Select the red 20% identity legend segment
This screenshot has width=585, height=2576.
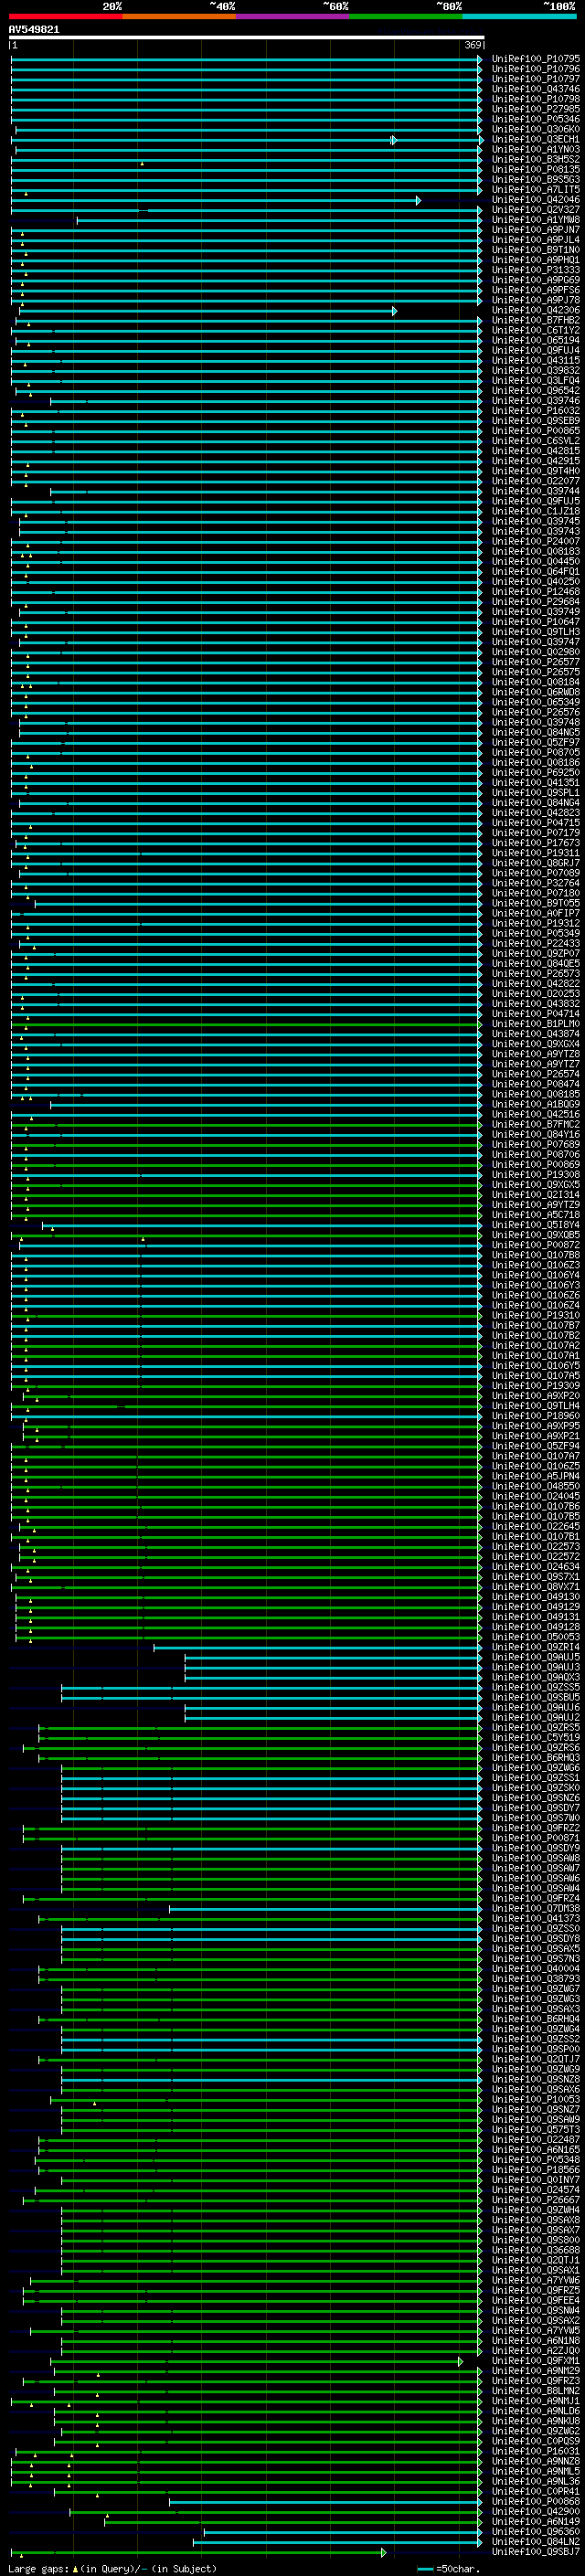coord(65,16)
